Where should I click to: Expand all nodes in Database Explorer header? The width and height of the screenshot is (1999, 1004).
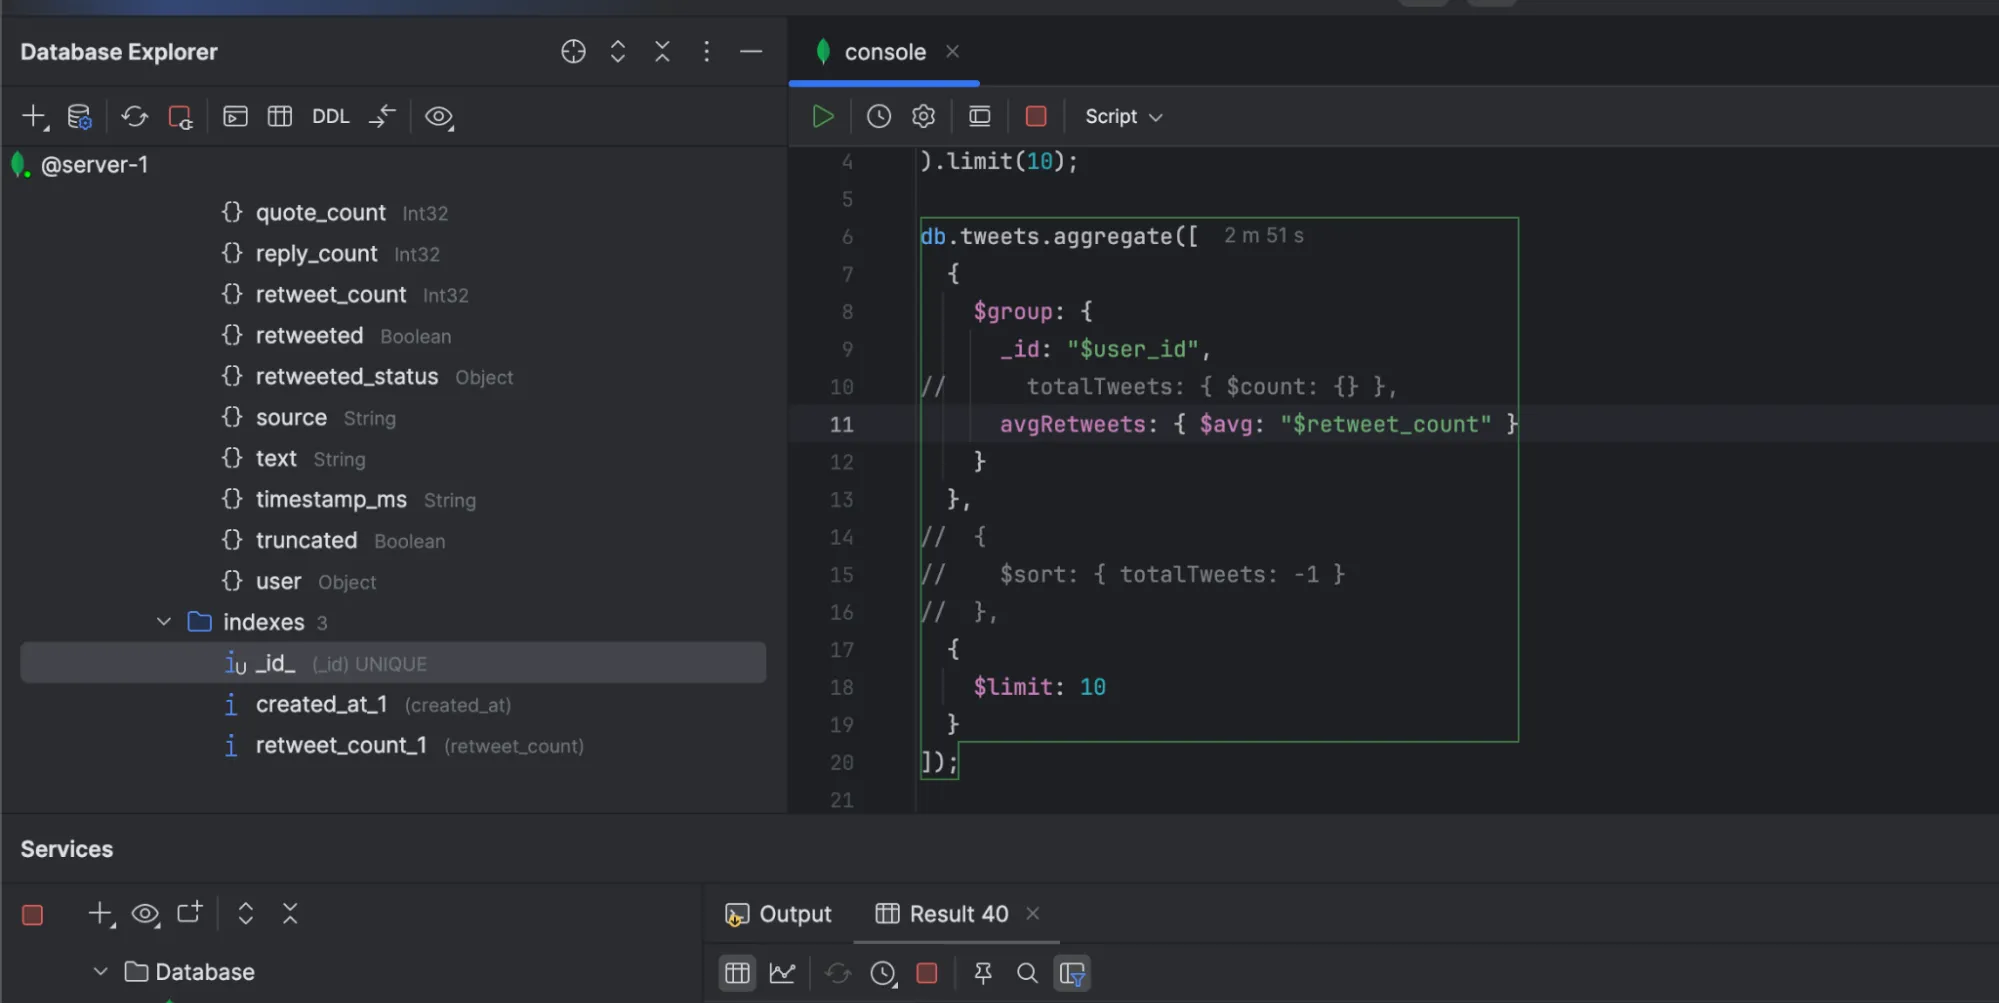coord(618,52)
